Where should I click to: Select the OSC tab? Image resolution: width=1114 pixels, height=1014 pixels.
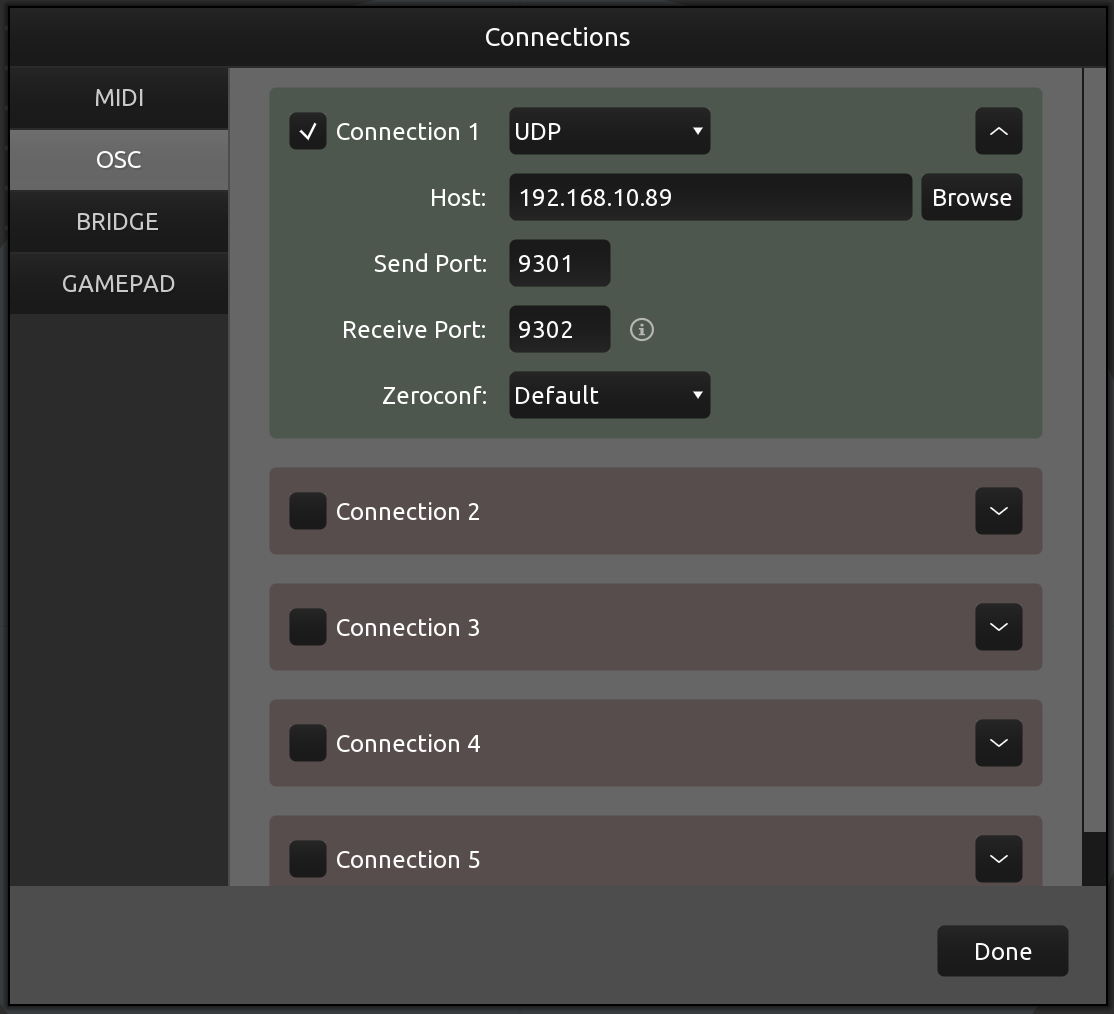click(118, 159)
